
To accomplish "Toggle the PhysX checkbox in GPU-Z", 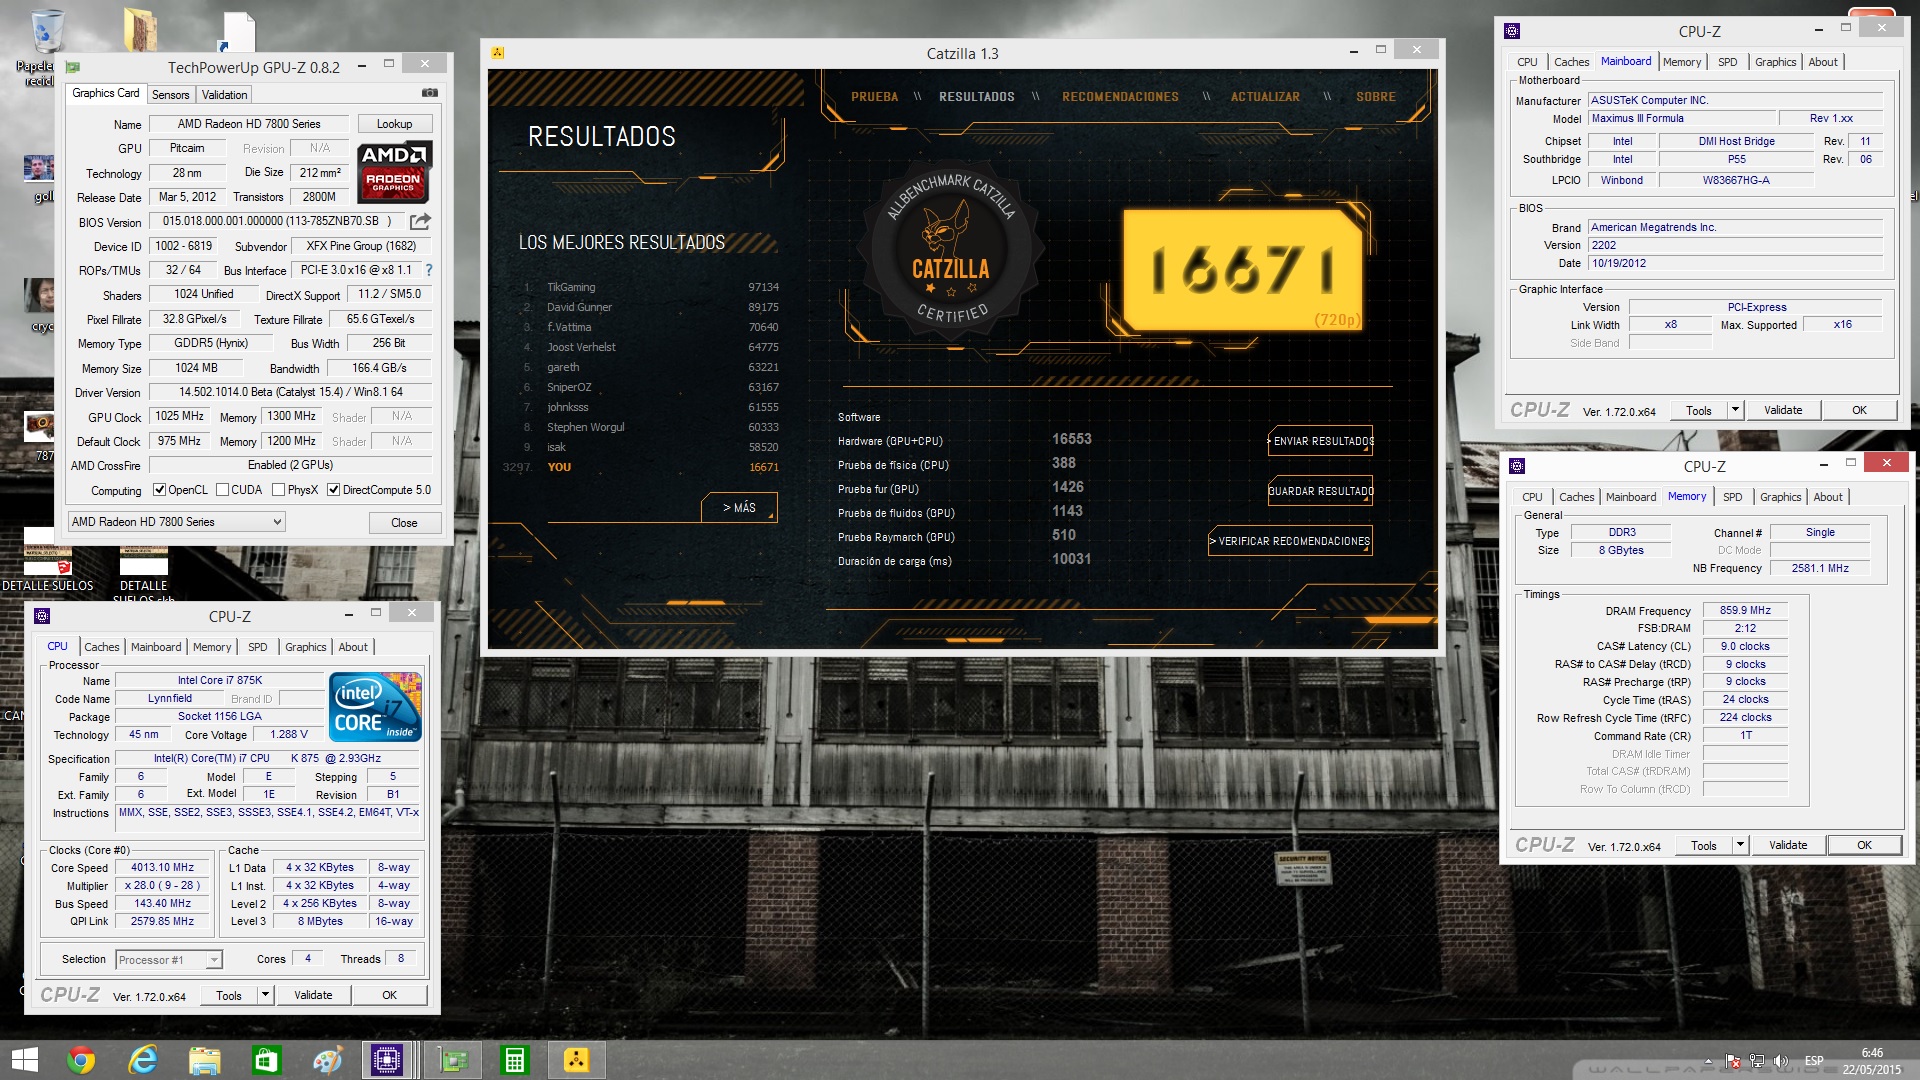I will (278, 490).
